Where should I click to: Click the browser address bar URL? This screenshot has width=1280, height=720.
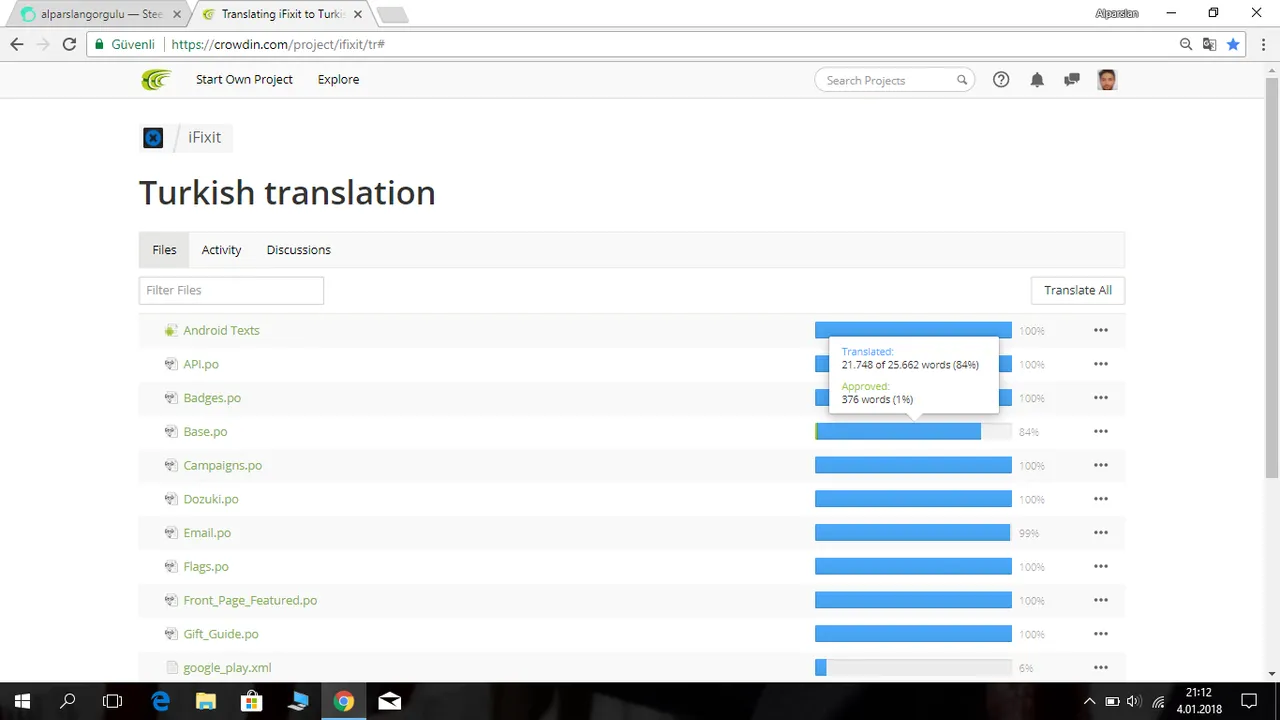(x=278, y=44)
